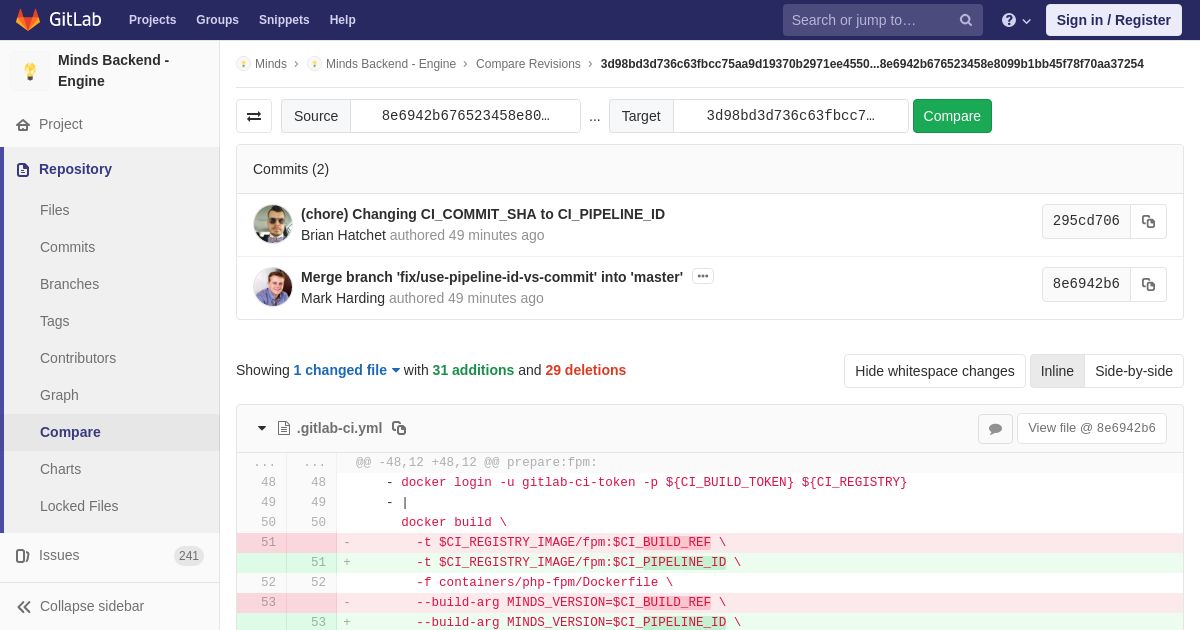Click the GitLab fox logo
The width and height of the screenshot is (1200, 630).
click(x=28, y=20)
